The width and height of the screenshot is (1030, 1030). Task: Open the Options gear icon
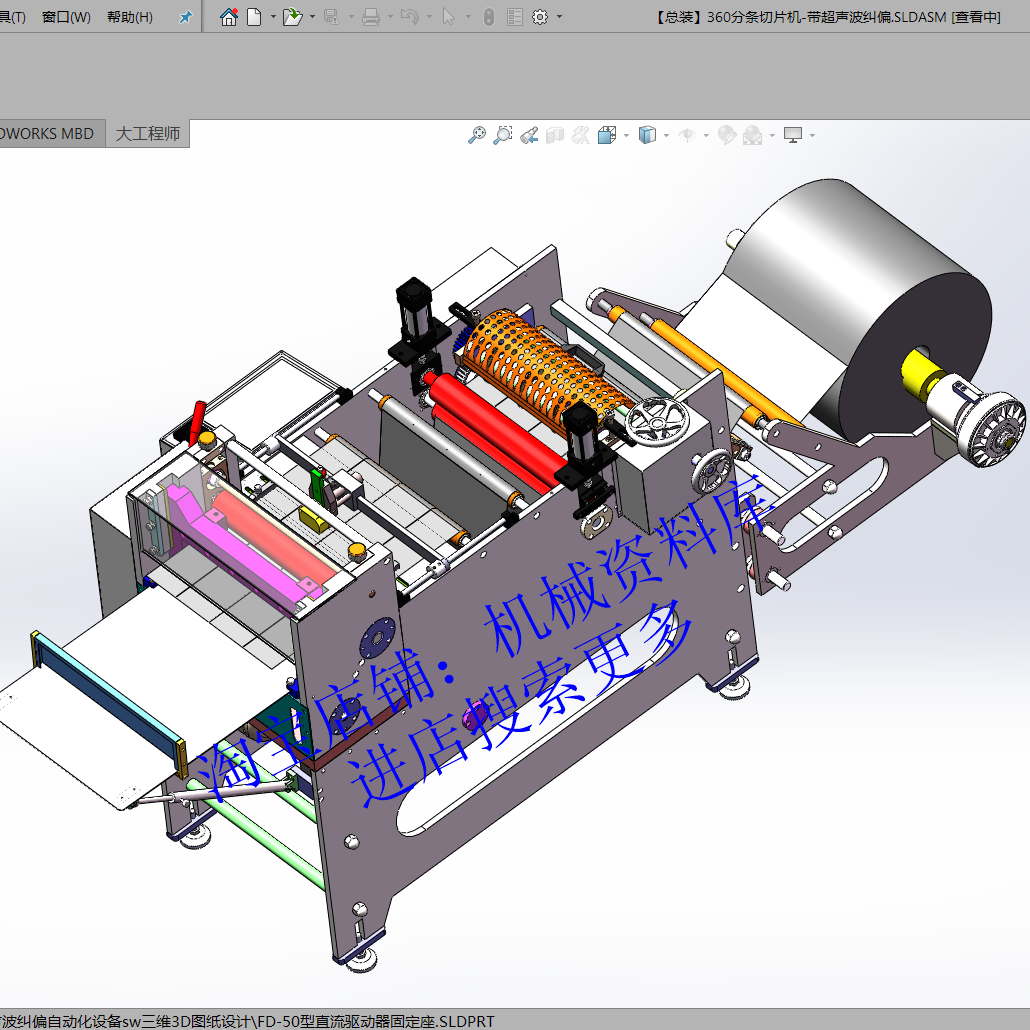540,16
